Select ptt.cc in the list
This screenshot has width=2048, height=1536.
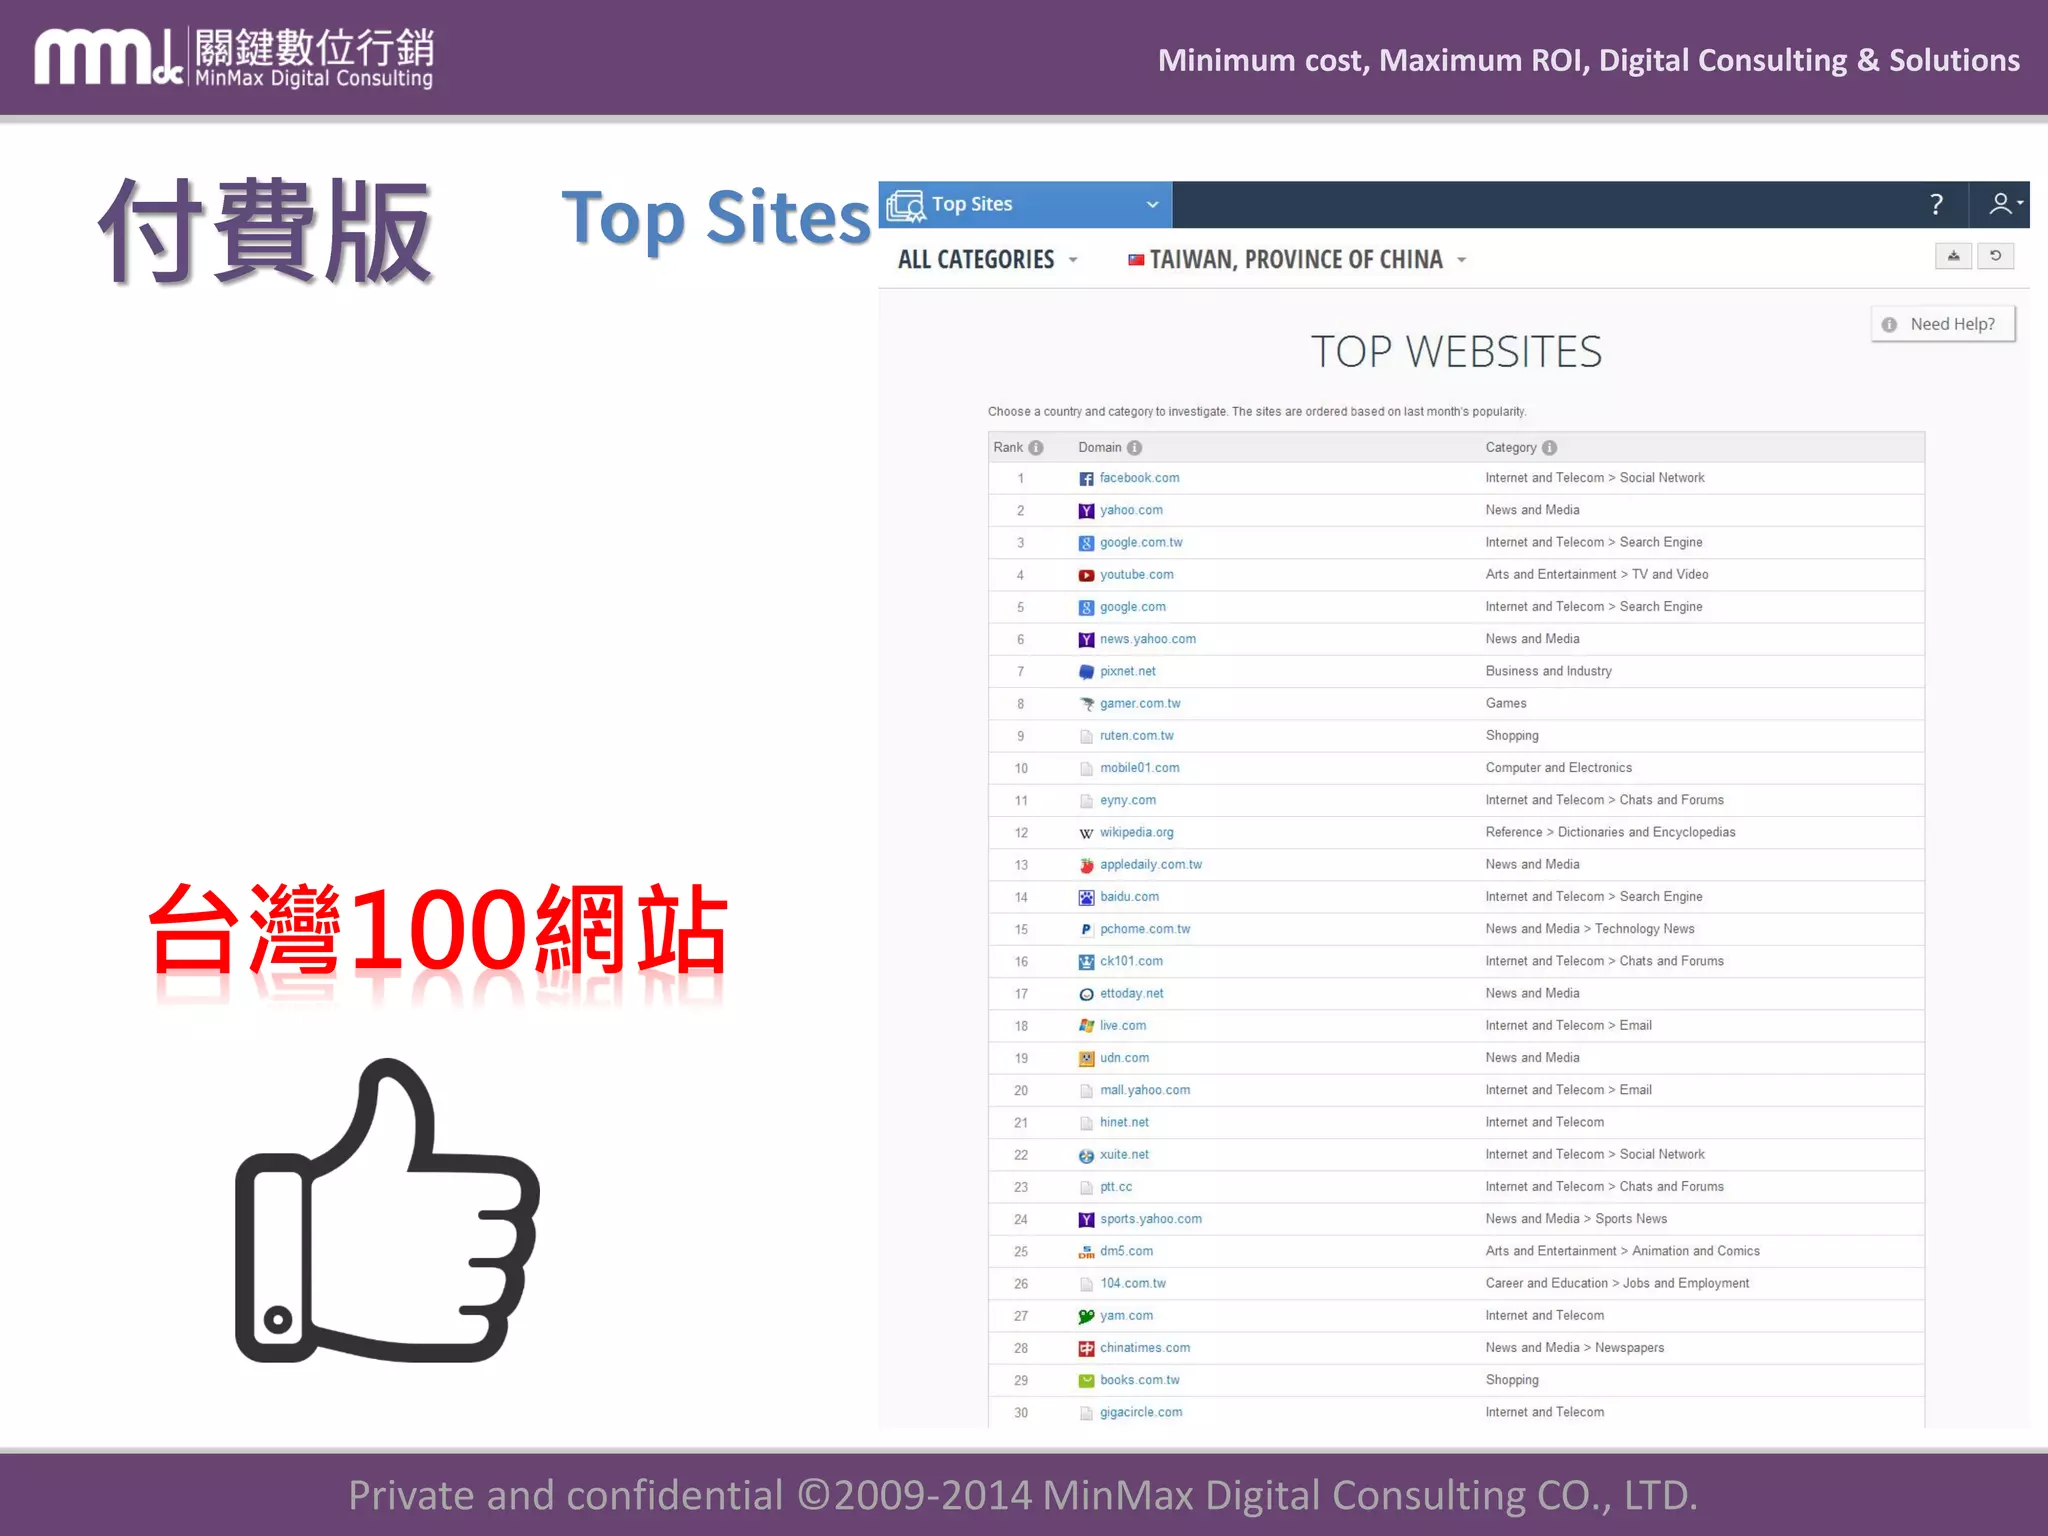1116,1187
